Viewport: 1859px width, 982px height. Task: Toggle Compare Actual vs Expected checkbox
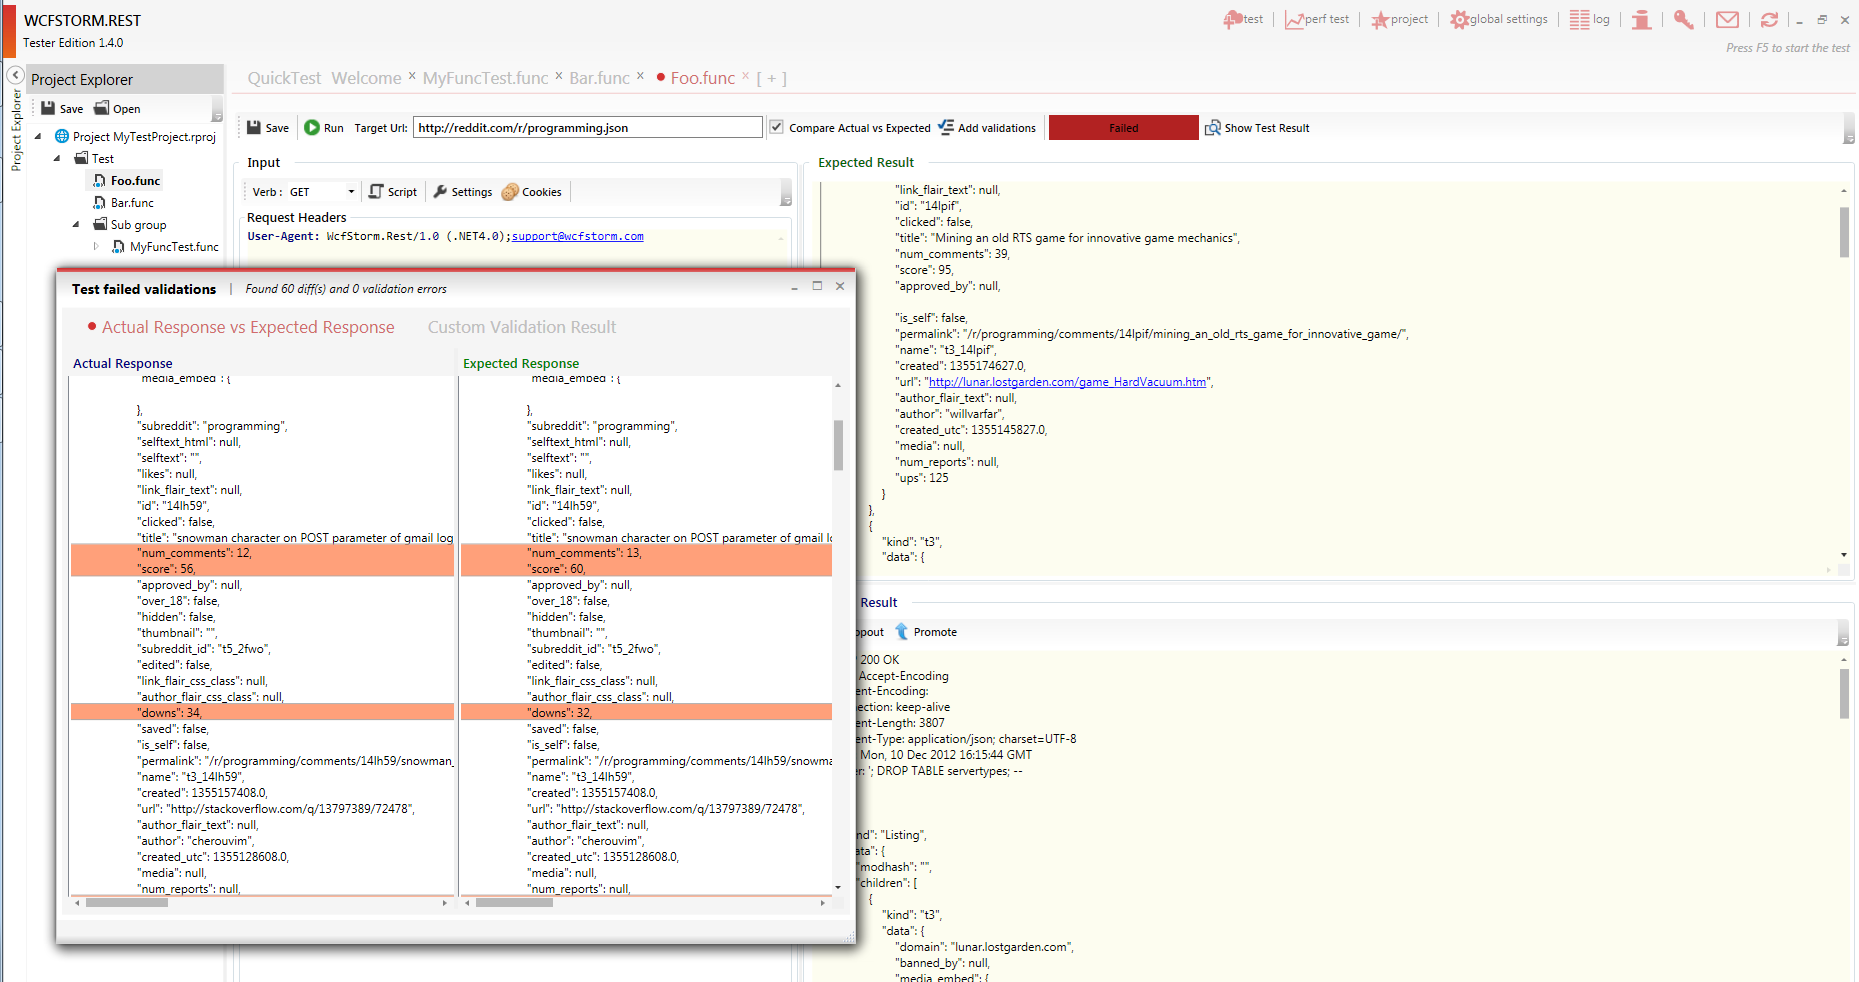pyautogui.click(x=776, y=127)
